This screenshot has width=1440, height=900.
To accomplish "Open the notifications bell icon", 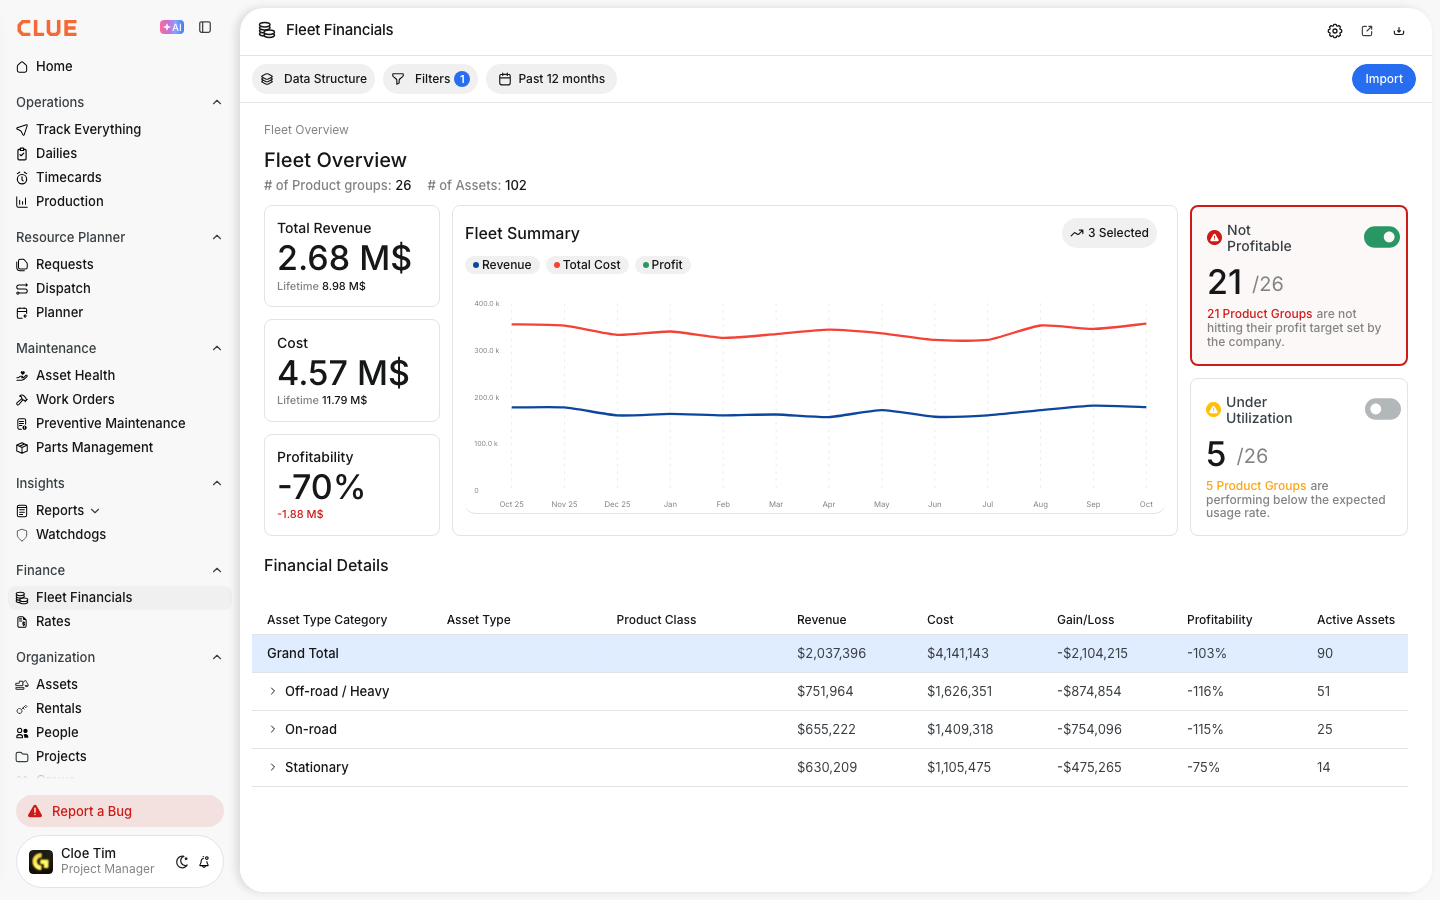I will click(x=204, y=862).
